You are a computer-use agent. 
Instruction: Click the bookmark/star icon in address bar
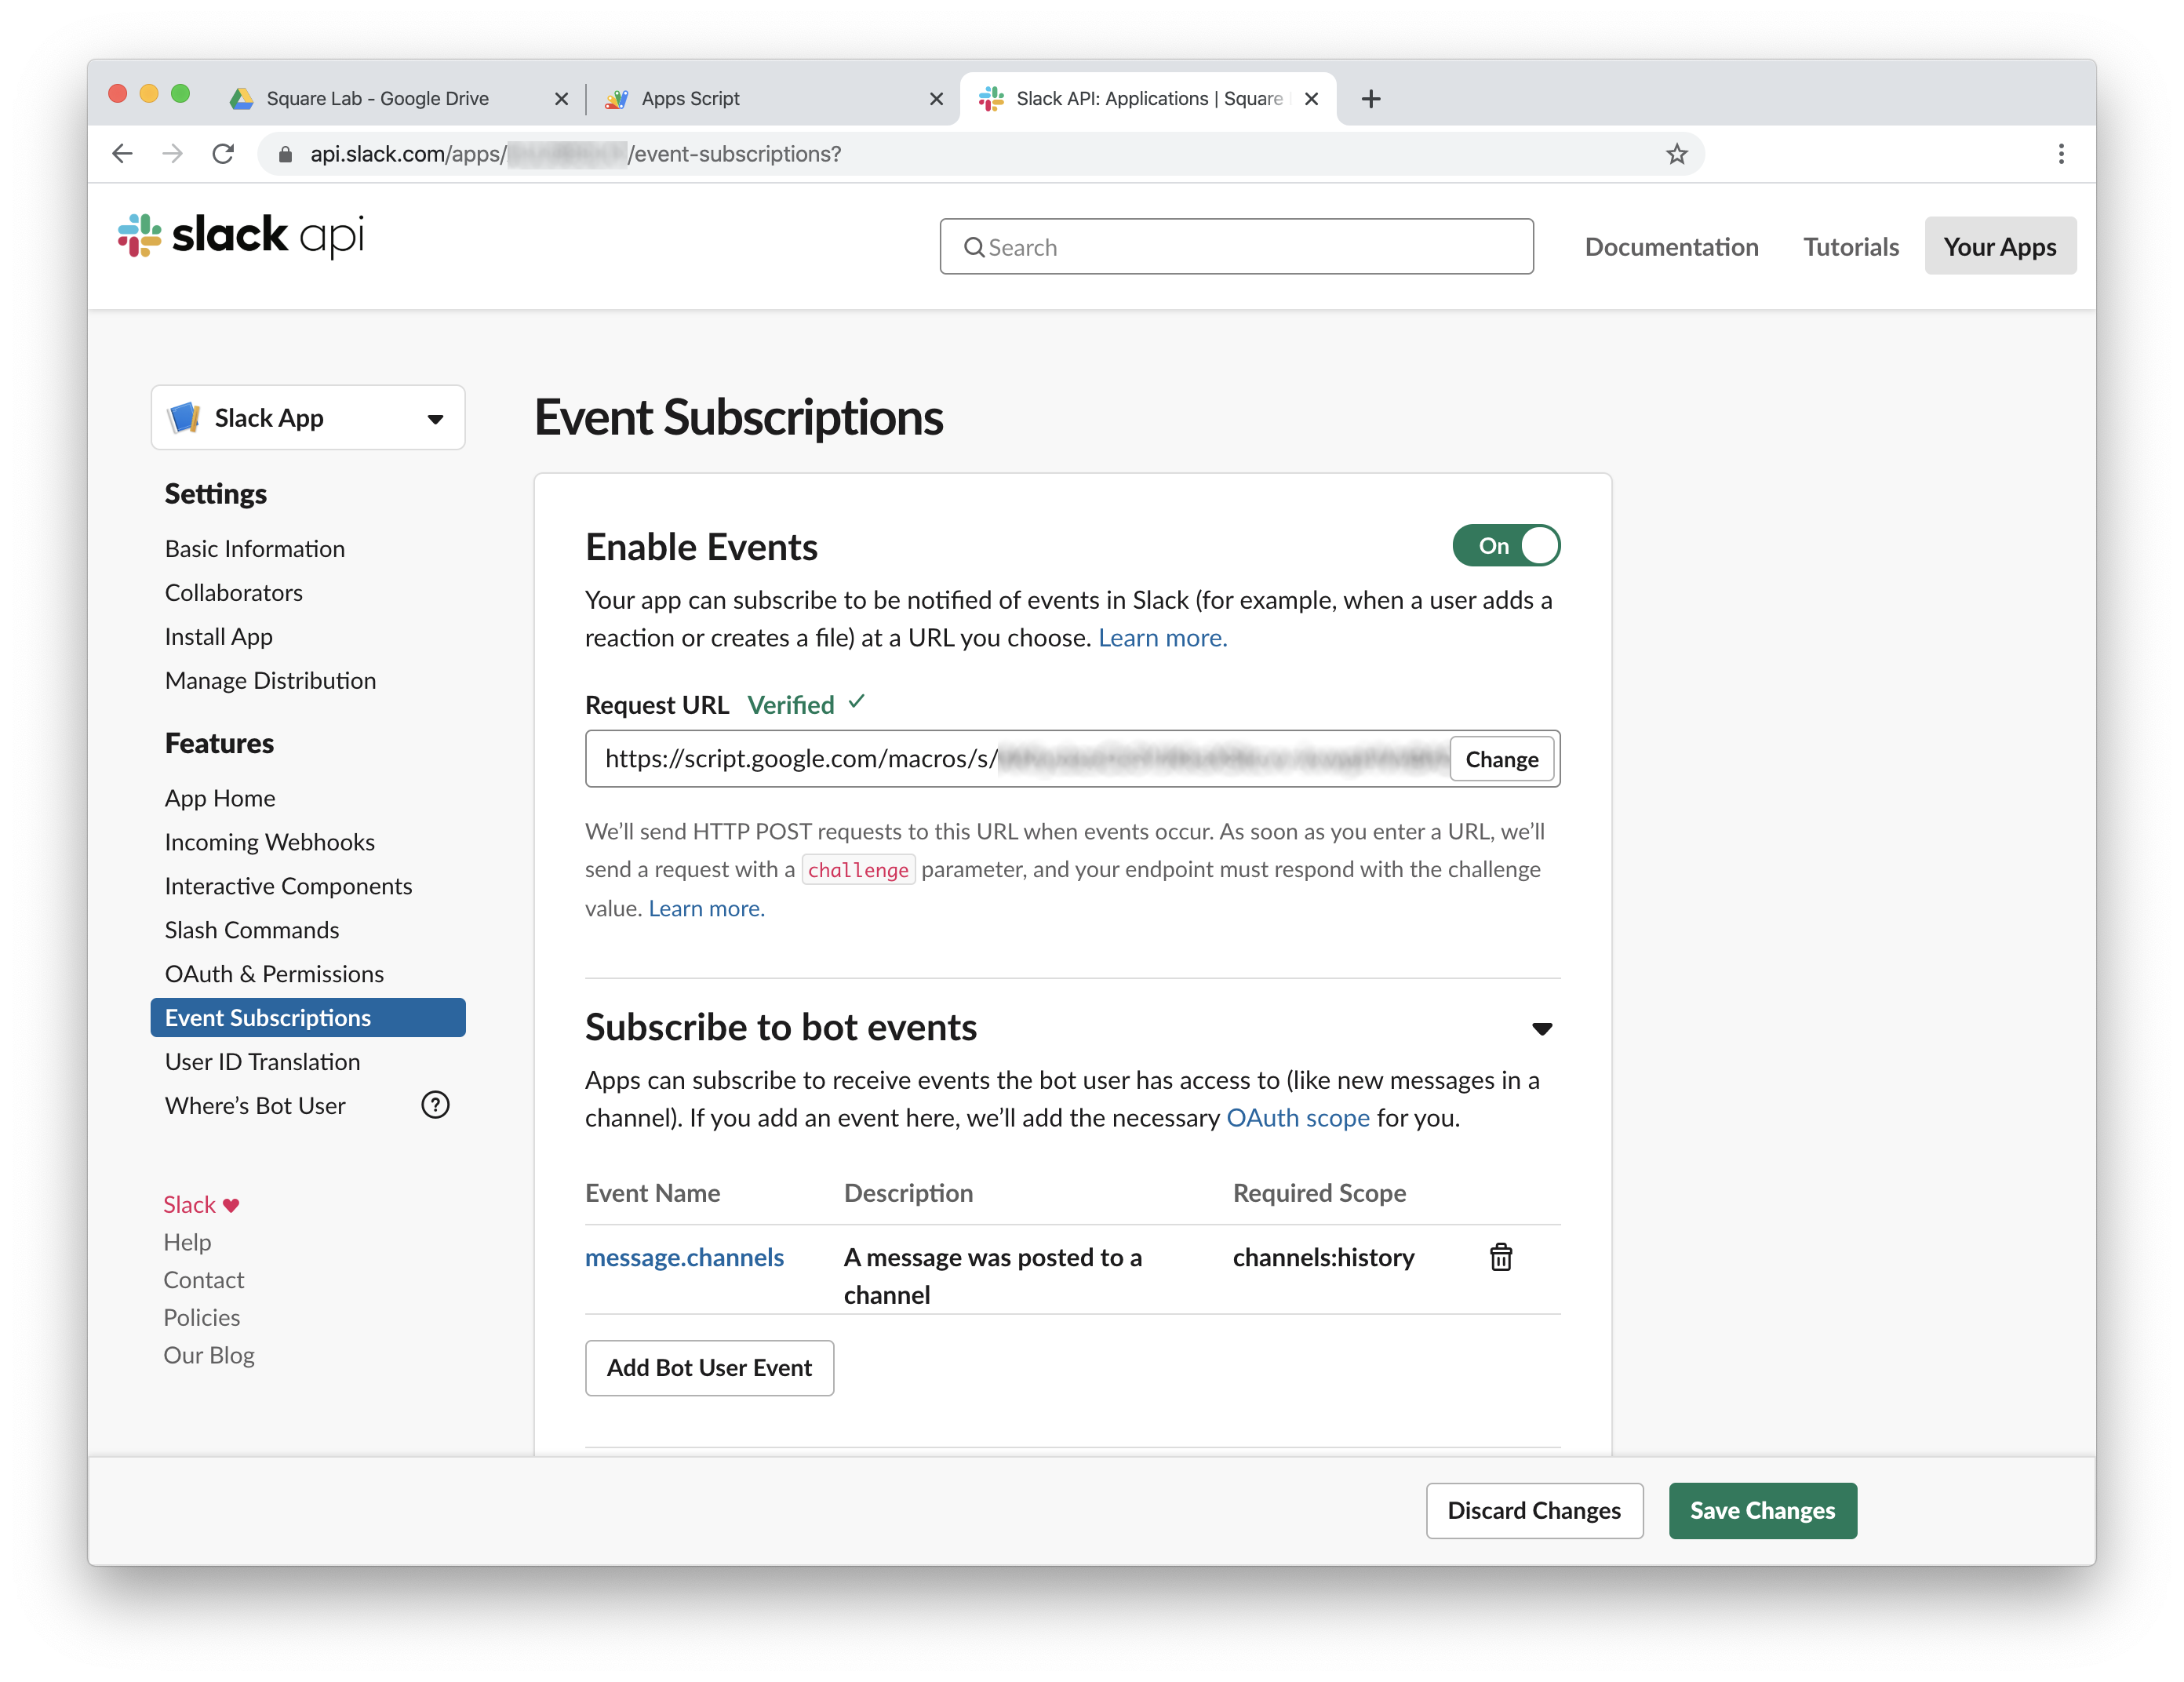coord(1677,154)
